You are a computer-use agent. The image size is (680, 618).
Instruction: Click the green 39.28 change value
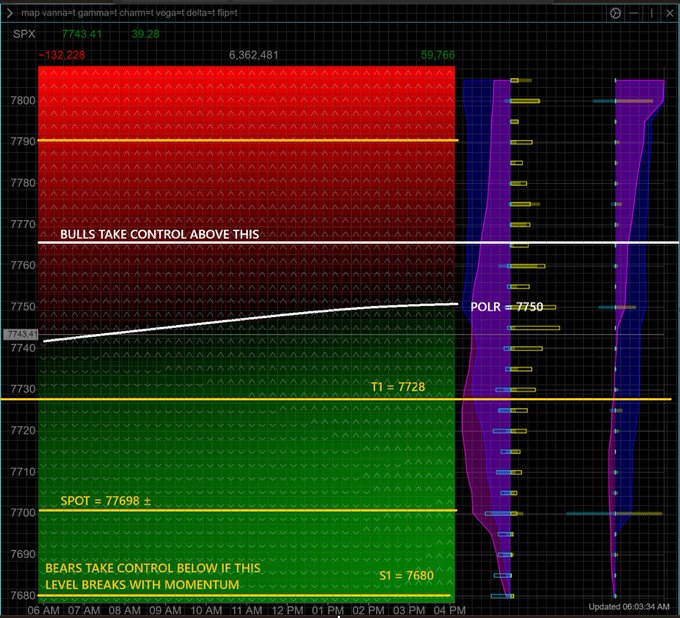pyautogui.click(x=145, y=34)
